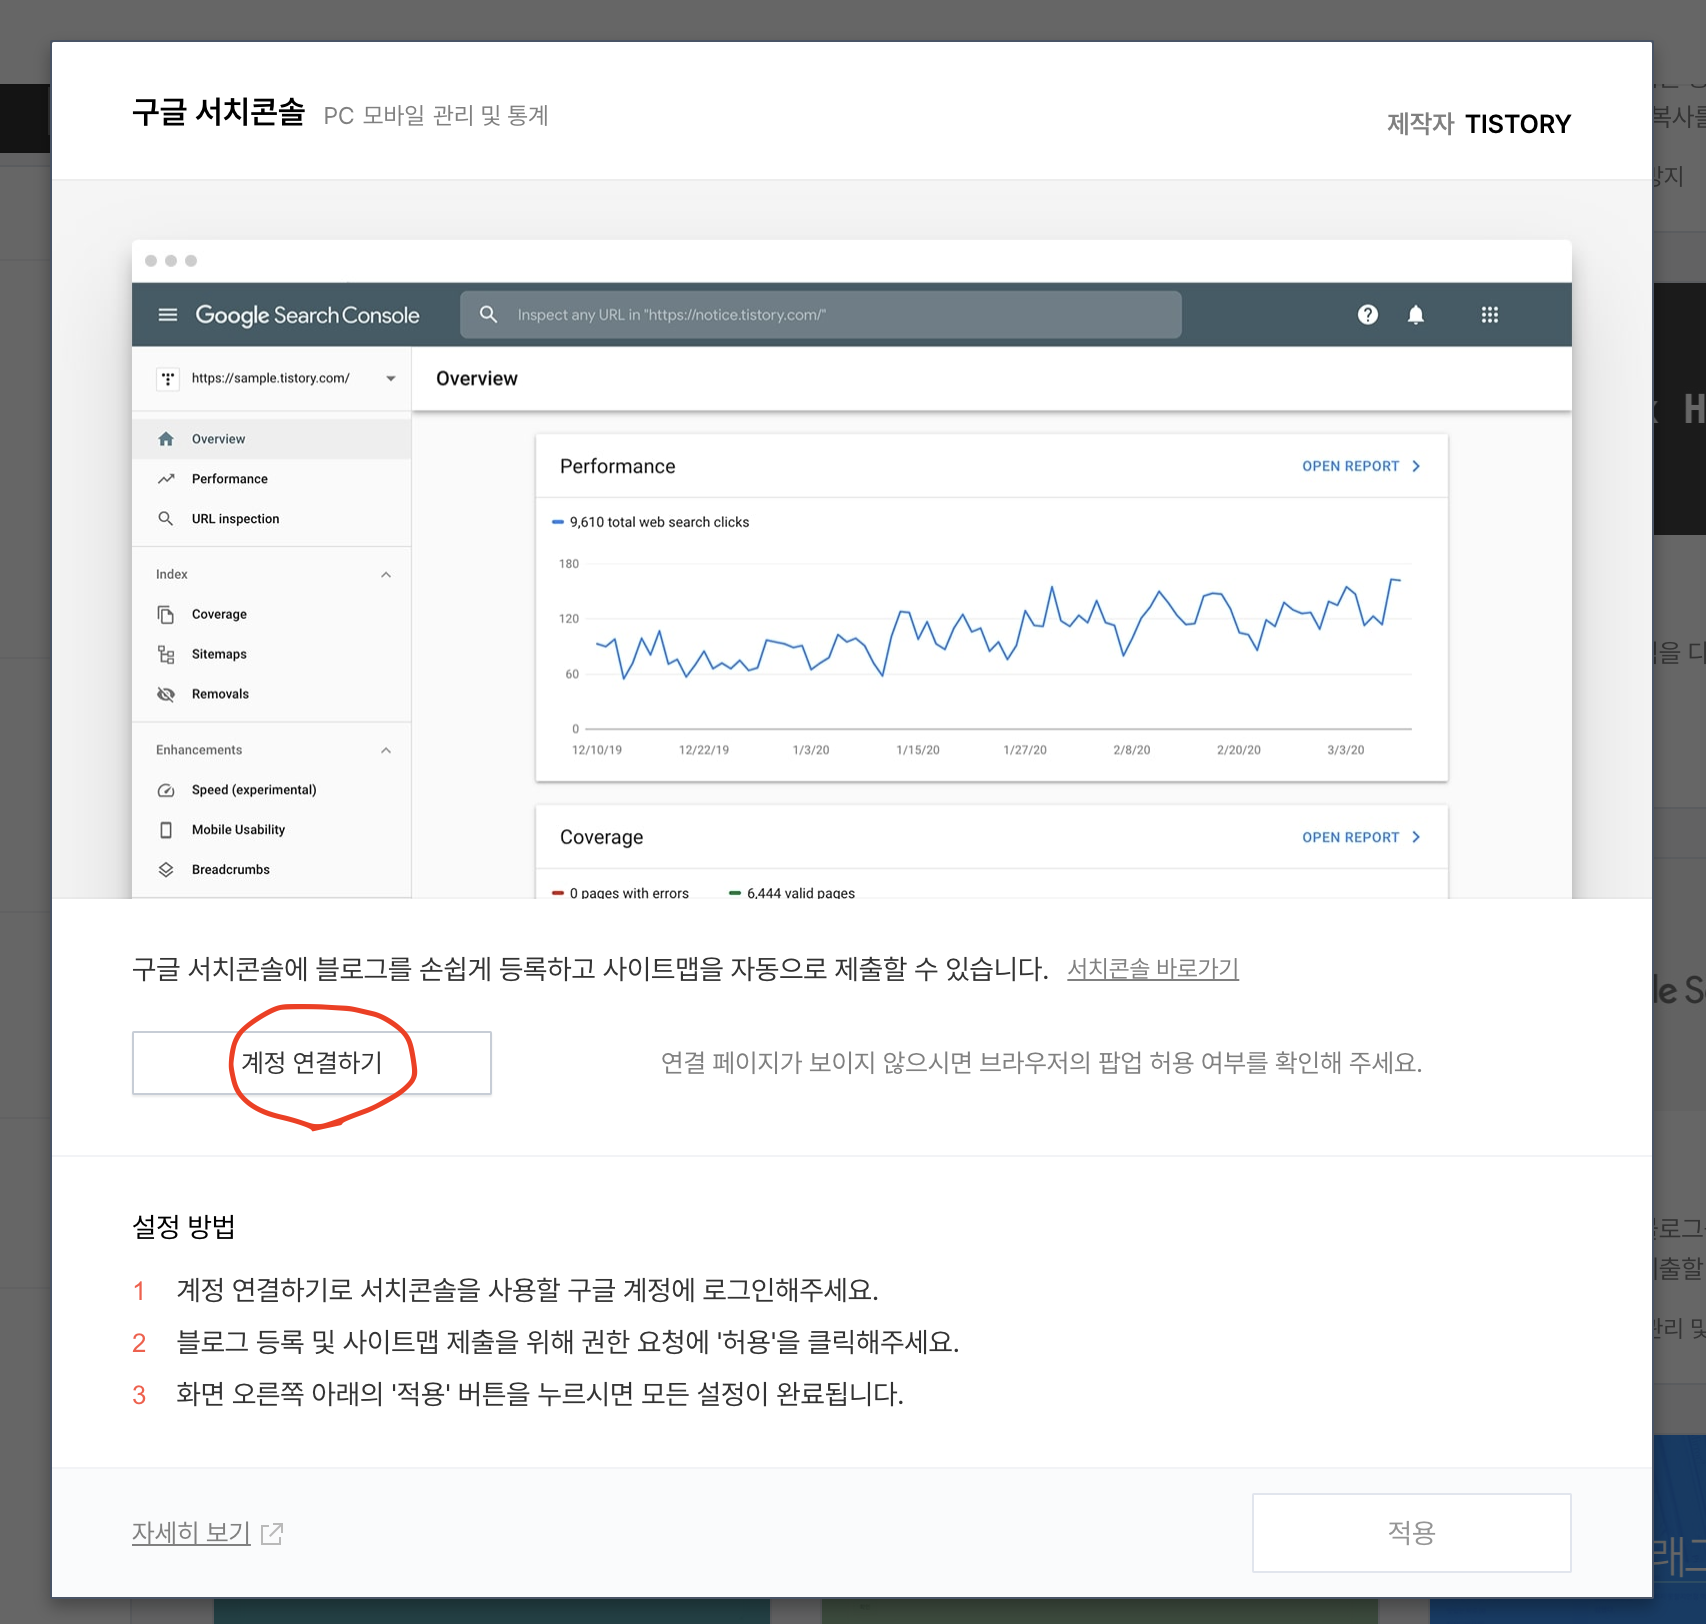This screenshot has height=1624, width=1706.
Task: Expand the sample.tistory.com property dropdown
Action: pyautogui.click(x=391, y=378)
